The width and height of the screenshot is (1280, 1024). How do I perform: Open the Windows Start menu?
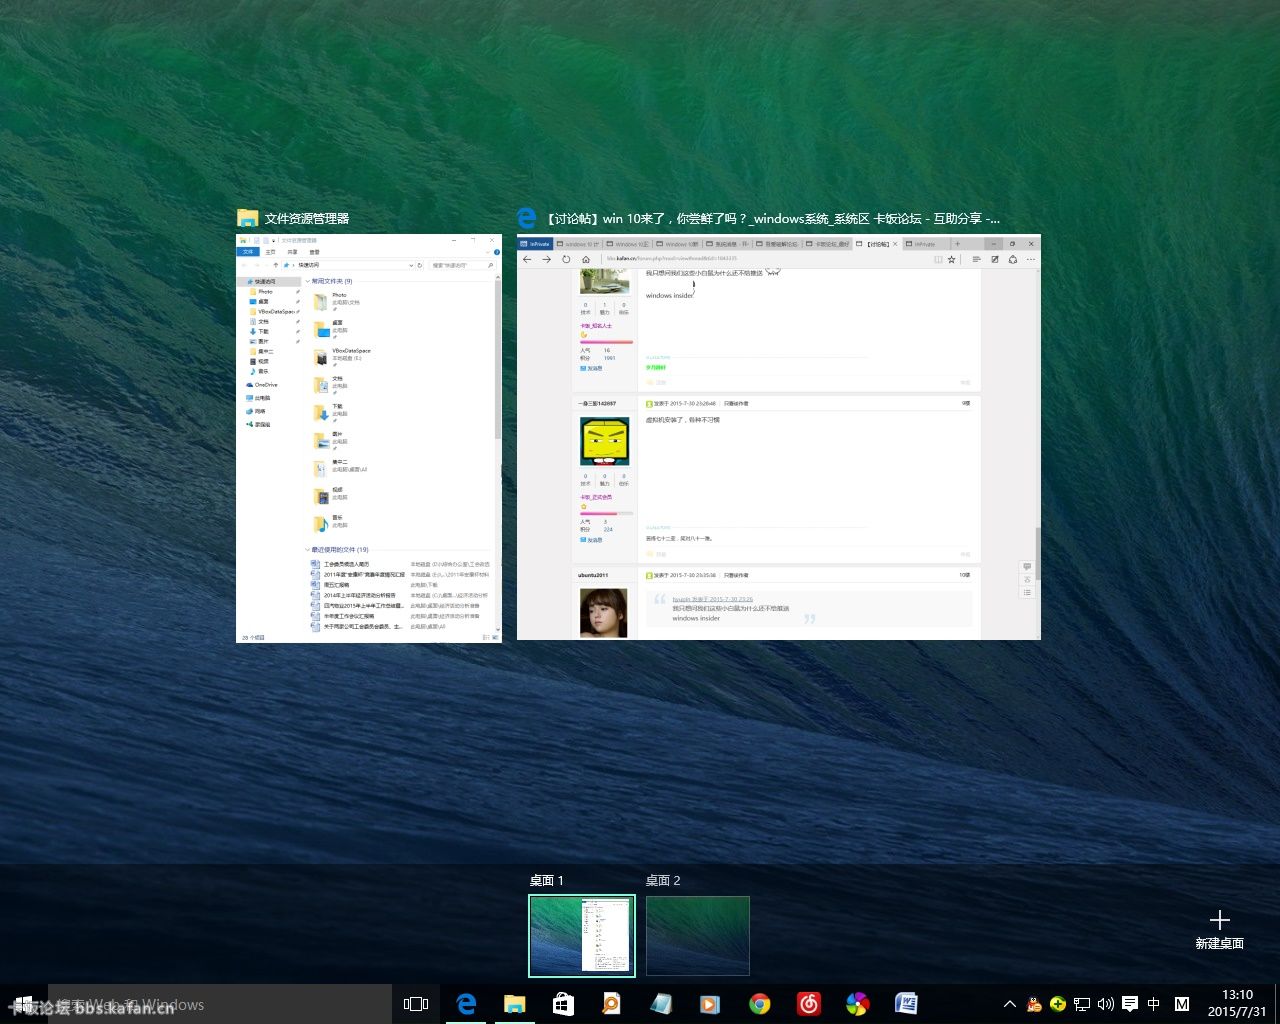tap(24, 1004)
